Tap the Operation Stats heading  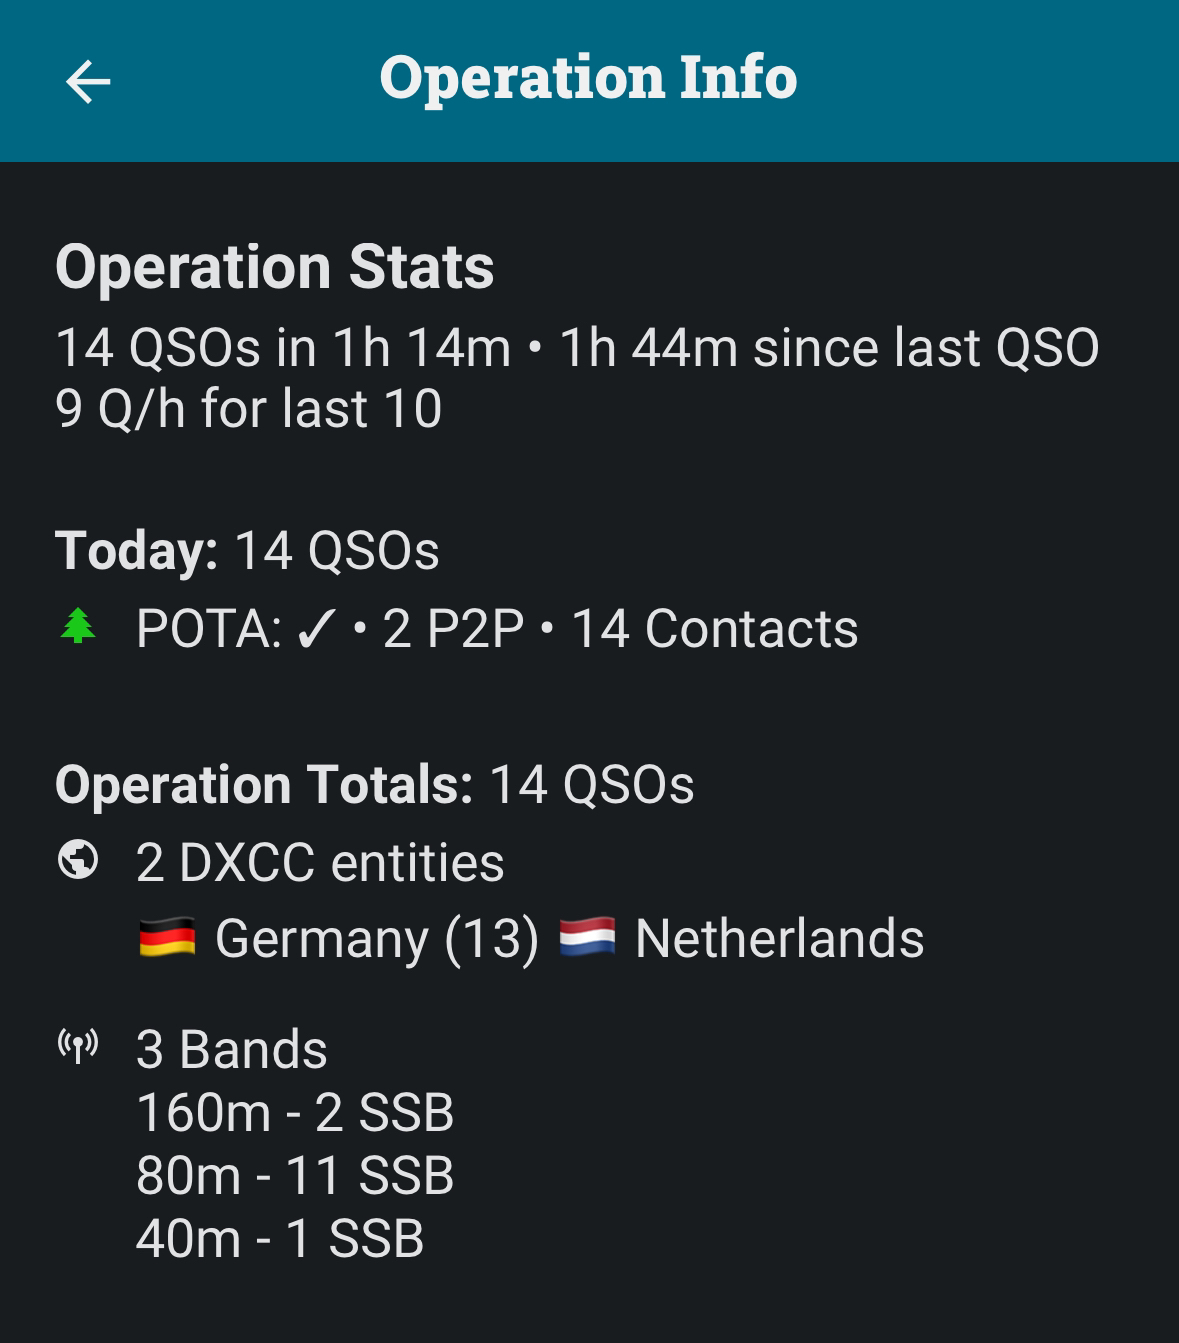pyautogui.click(x=275, y=267)
